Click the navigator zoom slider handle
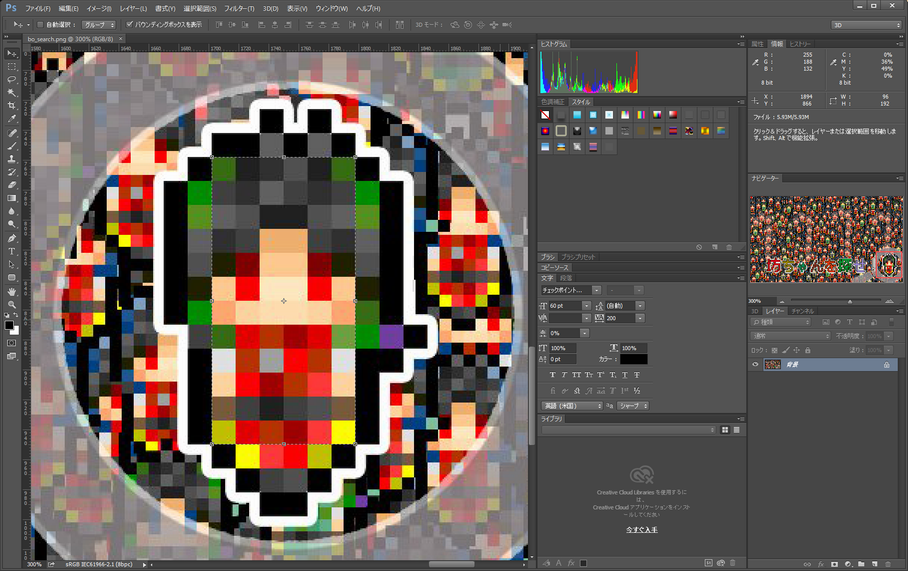This screenshot has height=571, width=908. tap(850, 301)
